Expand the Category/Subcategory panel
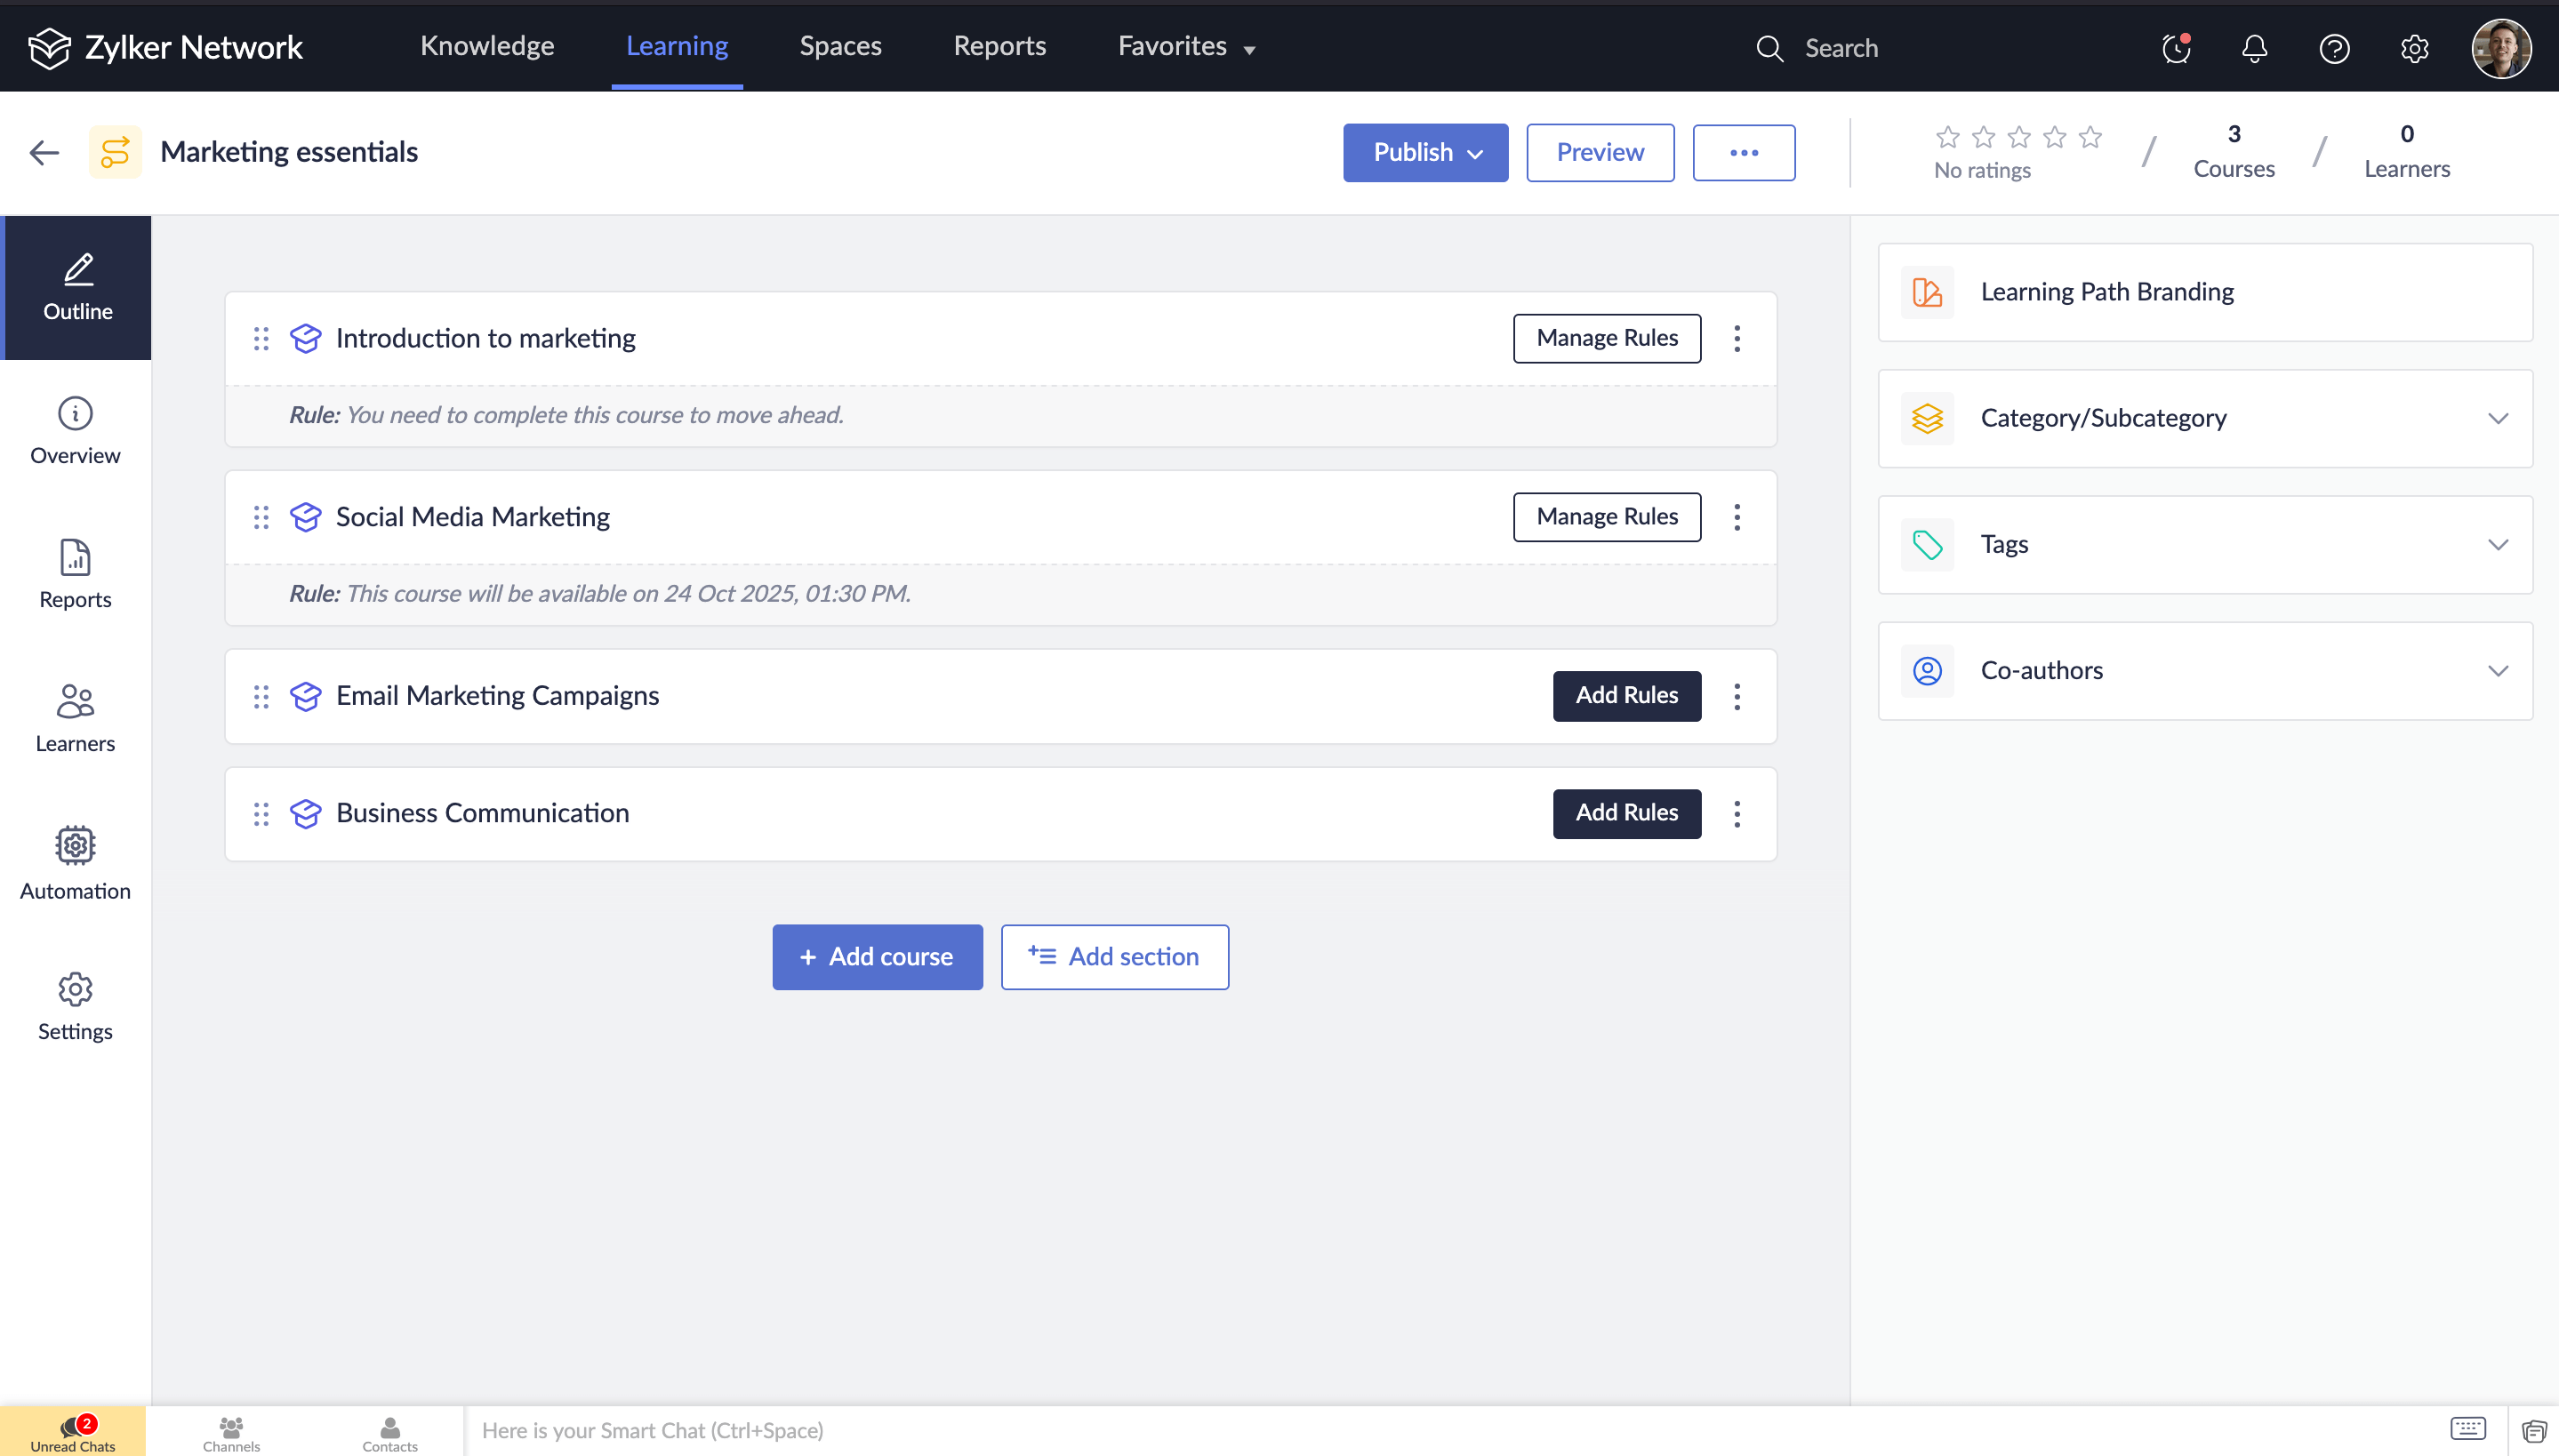Viewport: 2559px width, 1456px height. pyautogui.click(x=2204, y=418)
